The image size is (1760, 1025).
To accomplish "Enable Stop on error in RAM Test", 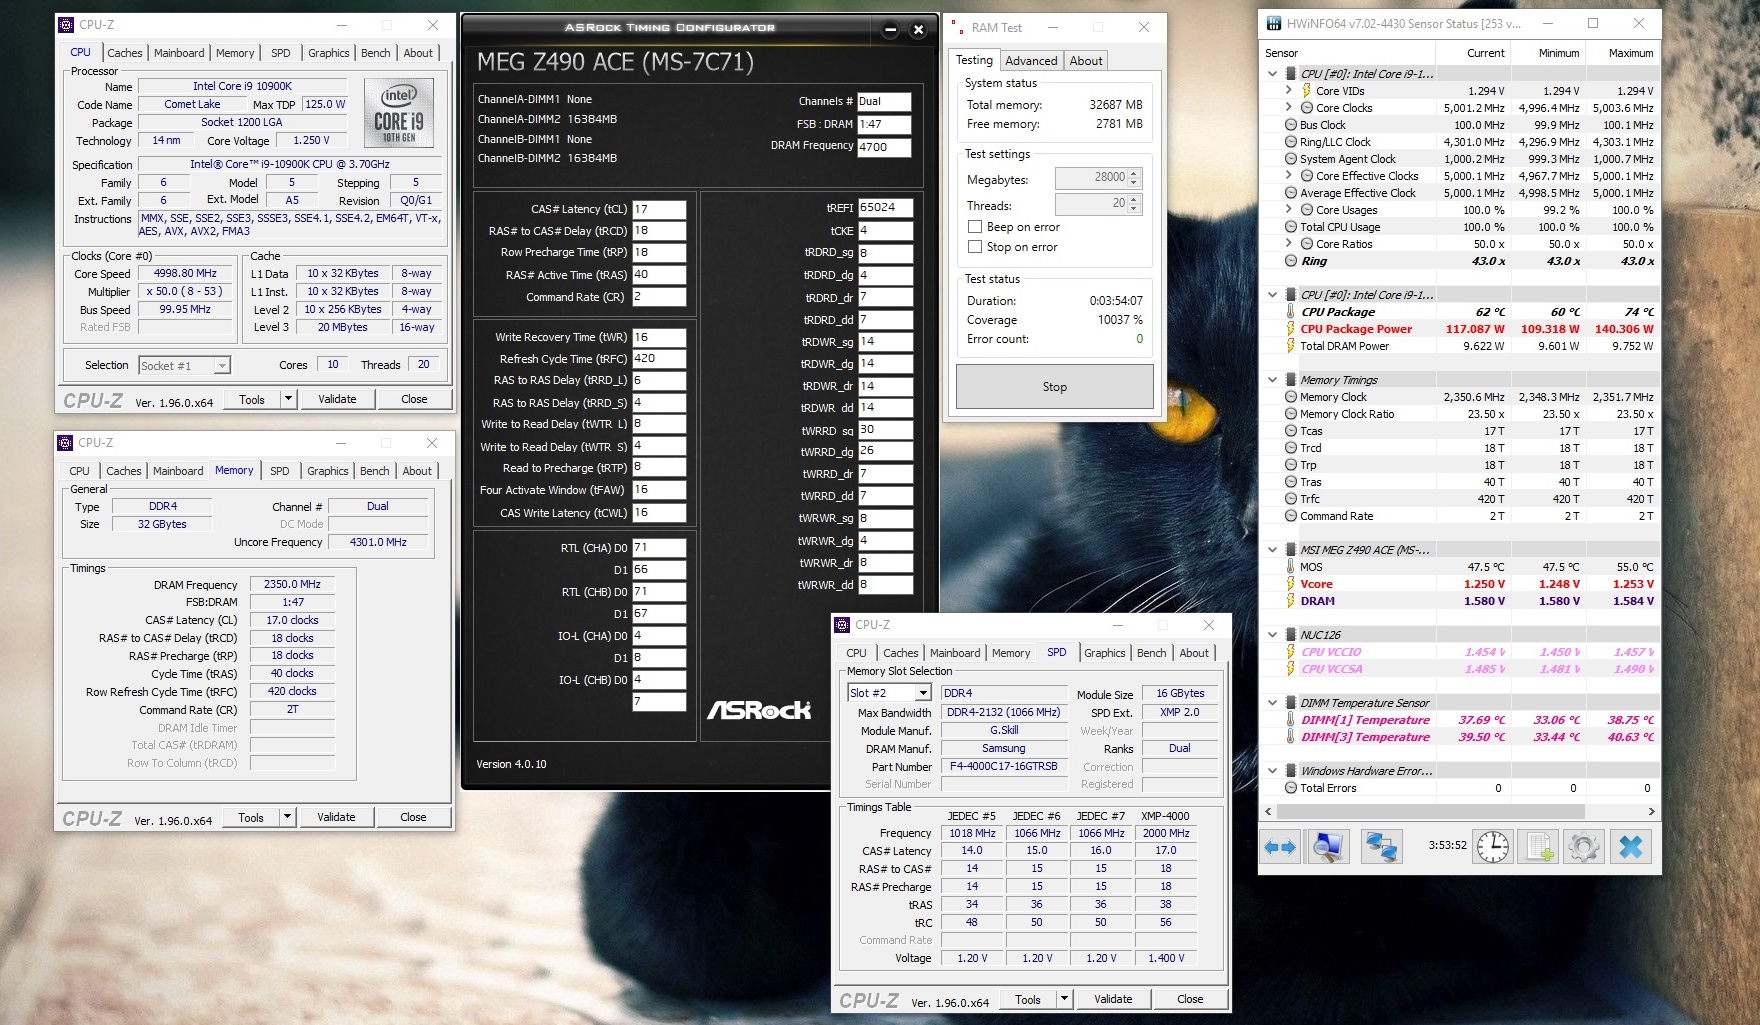I will point(974,247).
